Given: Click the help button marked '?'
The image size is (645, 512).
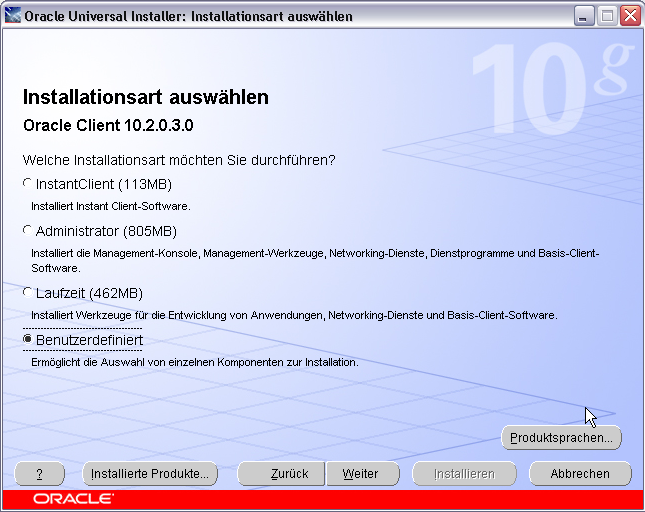Looking at the screenshot, I should (x=39, y=474).
